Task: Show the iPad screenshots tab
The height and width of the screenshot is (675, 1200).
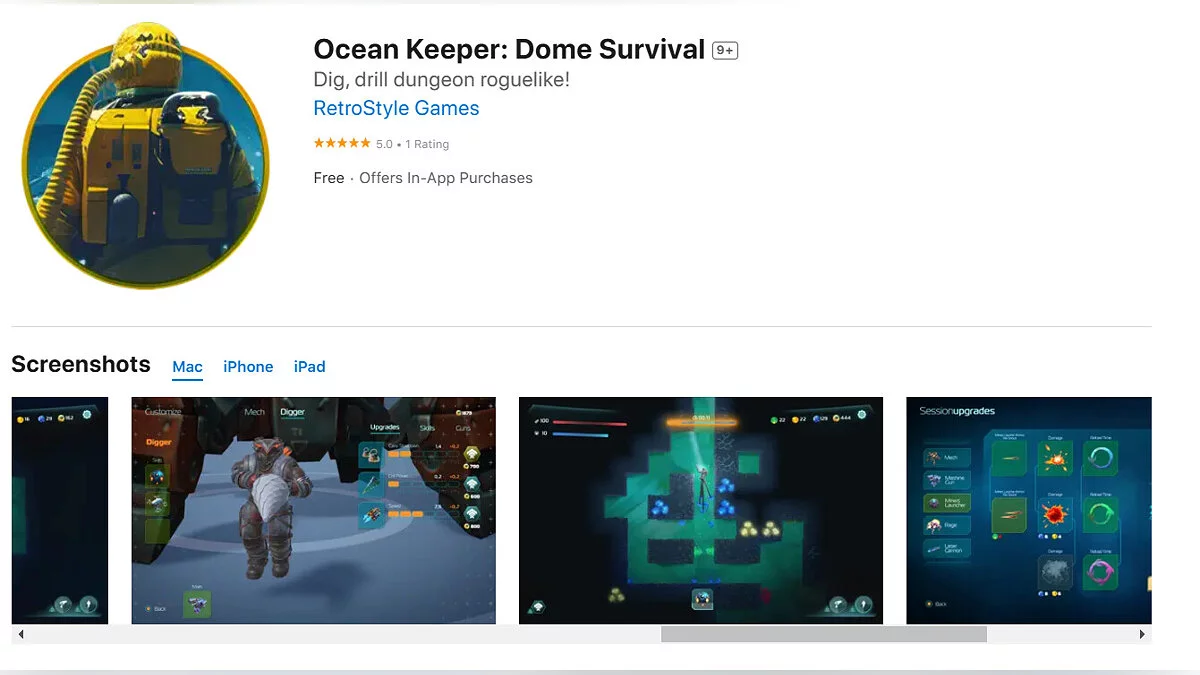Action: click(309, 367)
